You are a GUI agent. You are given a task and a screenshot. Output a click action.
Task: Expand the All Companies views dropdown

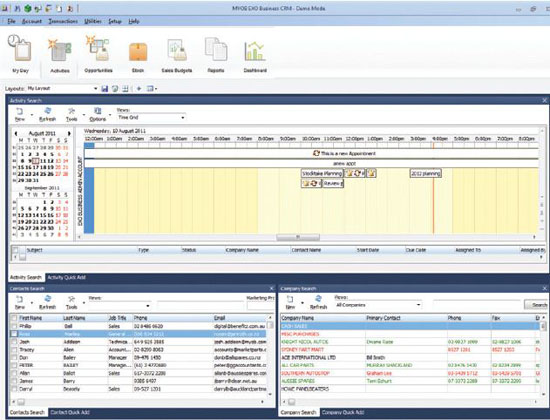point(418,305)
